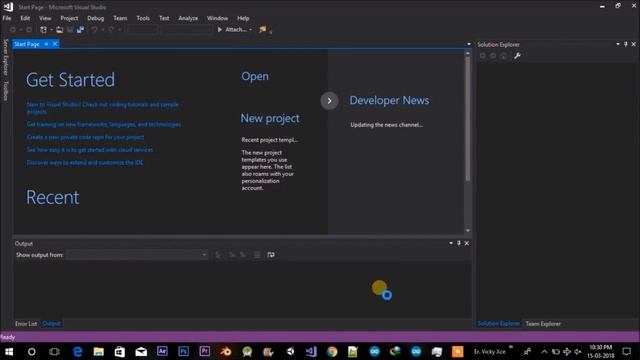Click the Find in Files toolbar icon
The height and width of the screenshot is (360, 640).
click(263, 29)
